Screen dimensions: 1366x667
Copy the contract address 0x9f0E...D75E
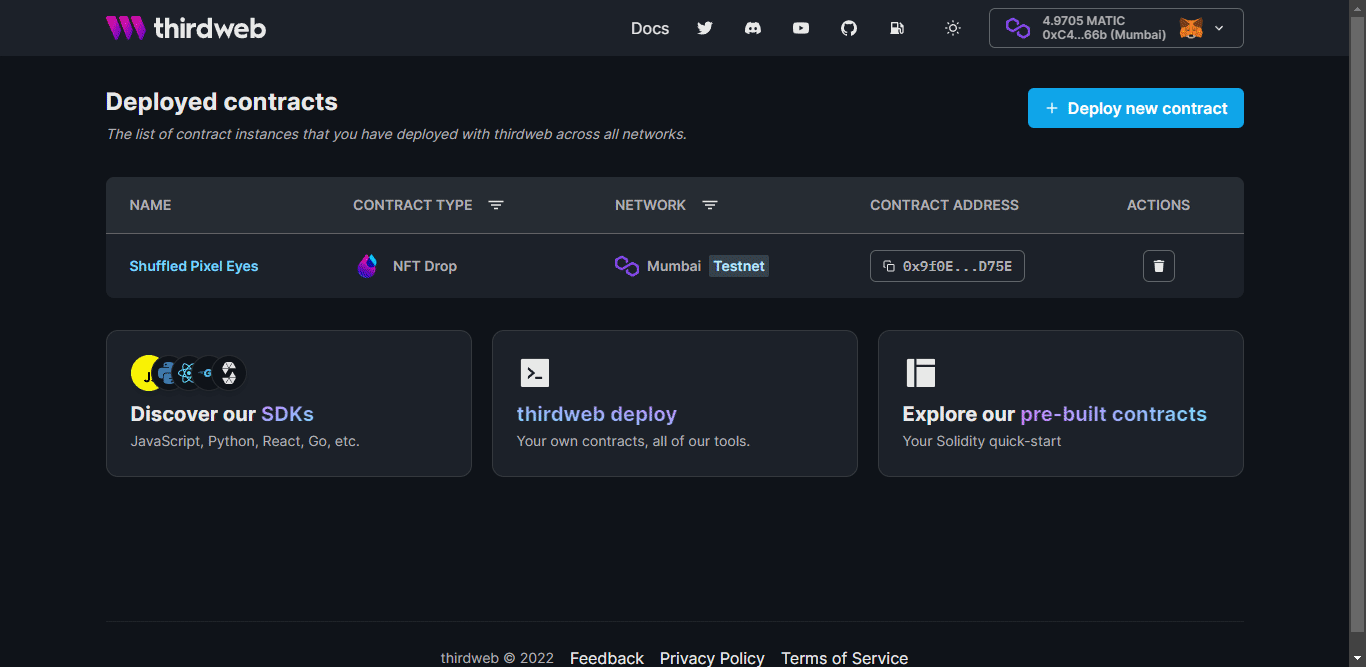(x=946, y=266)
